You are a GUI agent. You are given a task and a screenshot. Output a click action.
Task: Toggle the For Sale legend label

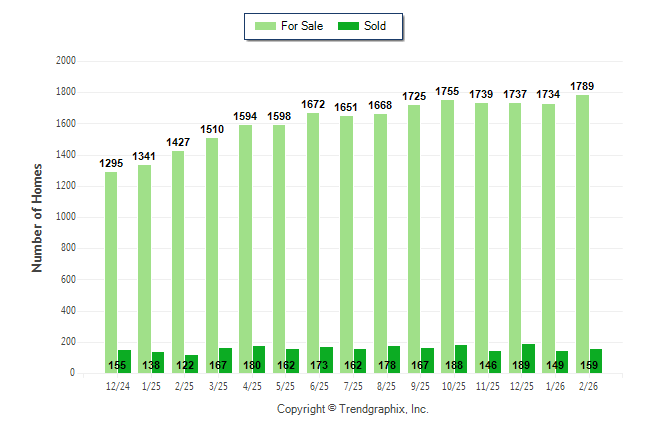304,26
